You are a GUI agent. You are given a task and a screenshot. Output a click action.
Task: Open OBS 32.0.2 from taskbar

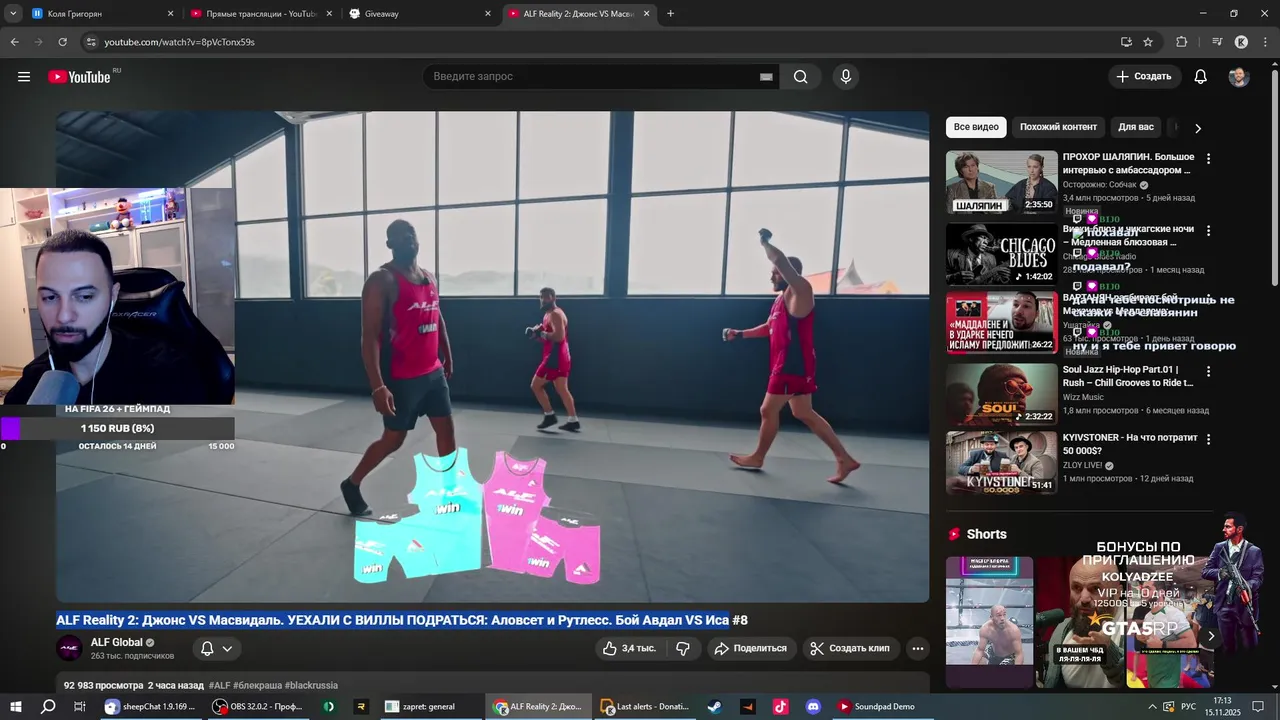[257, 706]
